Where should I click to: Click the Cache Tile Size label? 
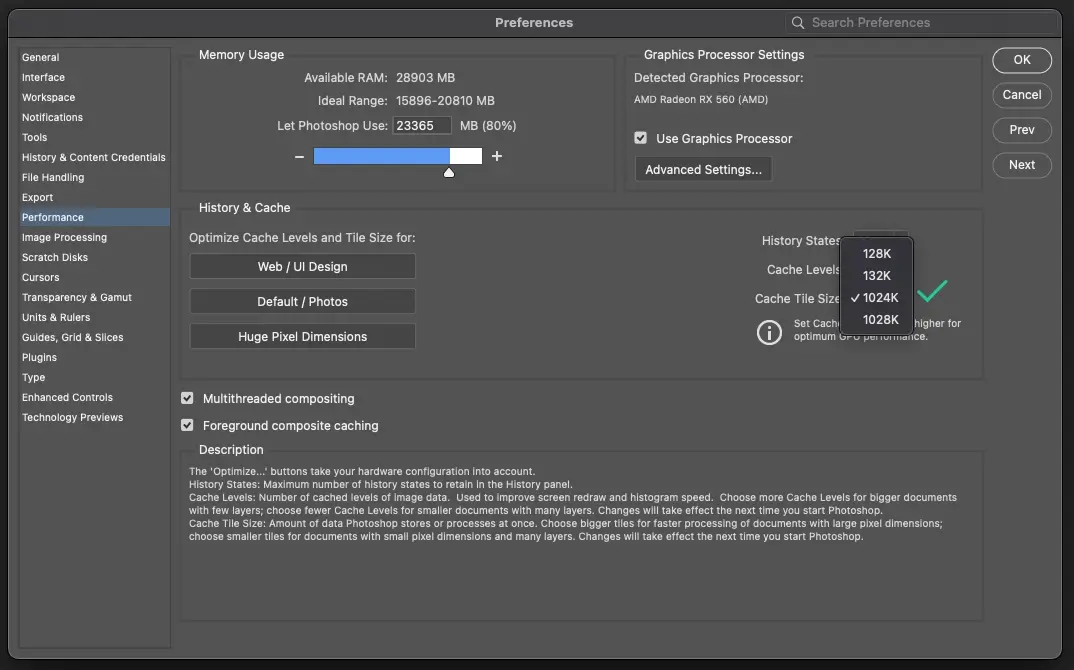tap(797, 299)
